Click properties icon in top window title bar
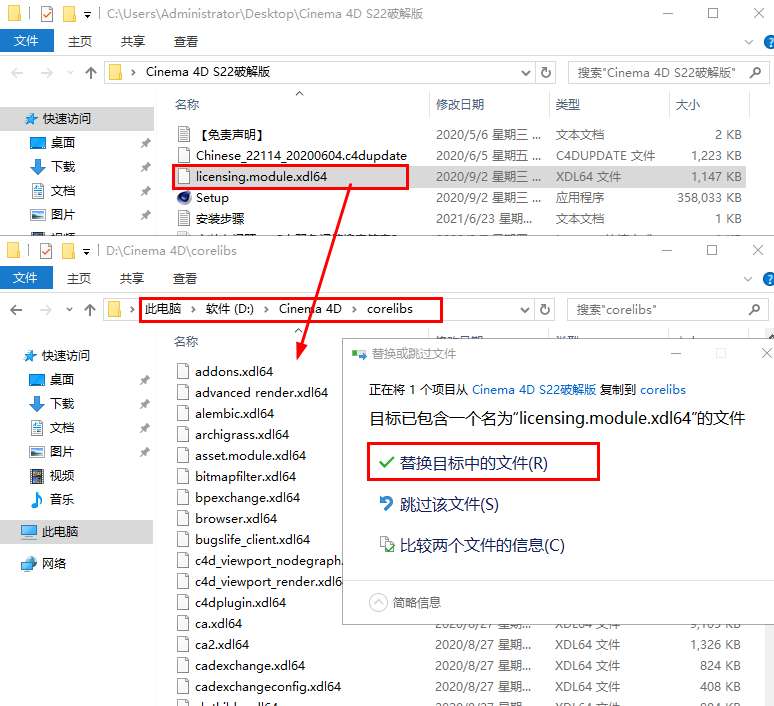774x706 pixels. (47, 14)
